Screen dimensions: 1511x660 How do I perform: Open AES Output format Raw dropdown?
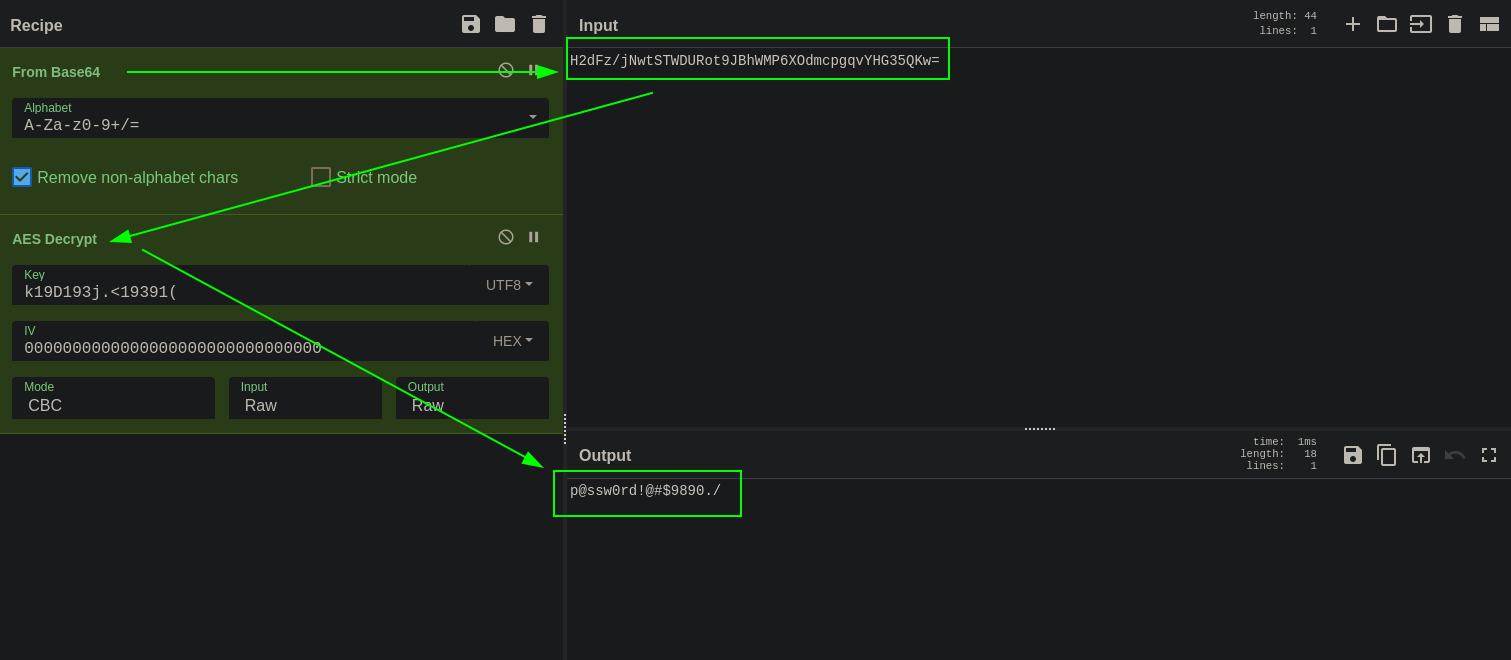point(472,398)
